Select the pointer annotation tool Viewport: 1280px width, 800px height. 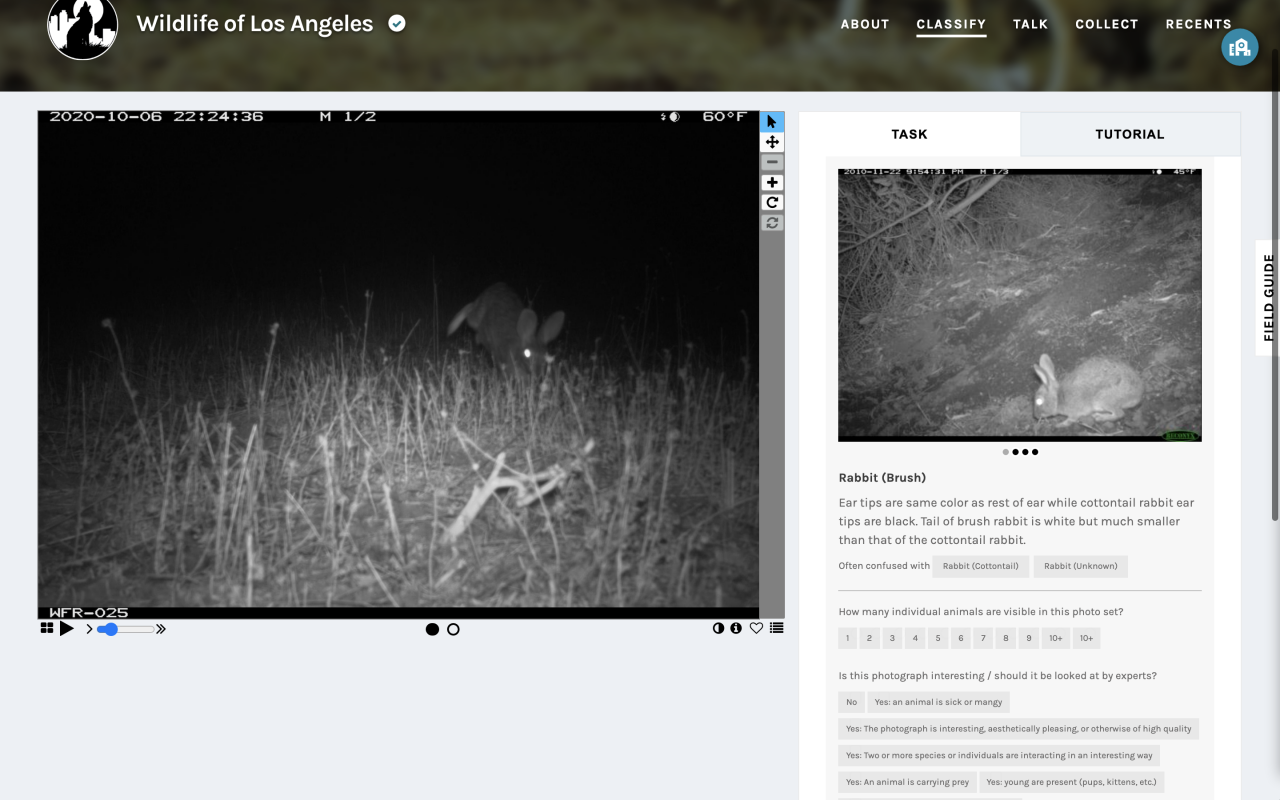pos(772,122)
